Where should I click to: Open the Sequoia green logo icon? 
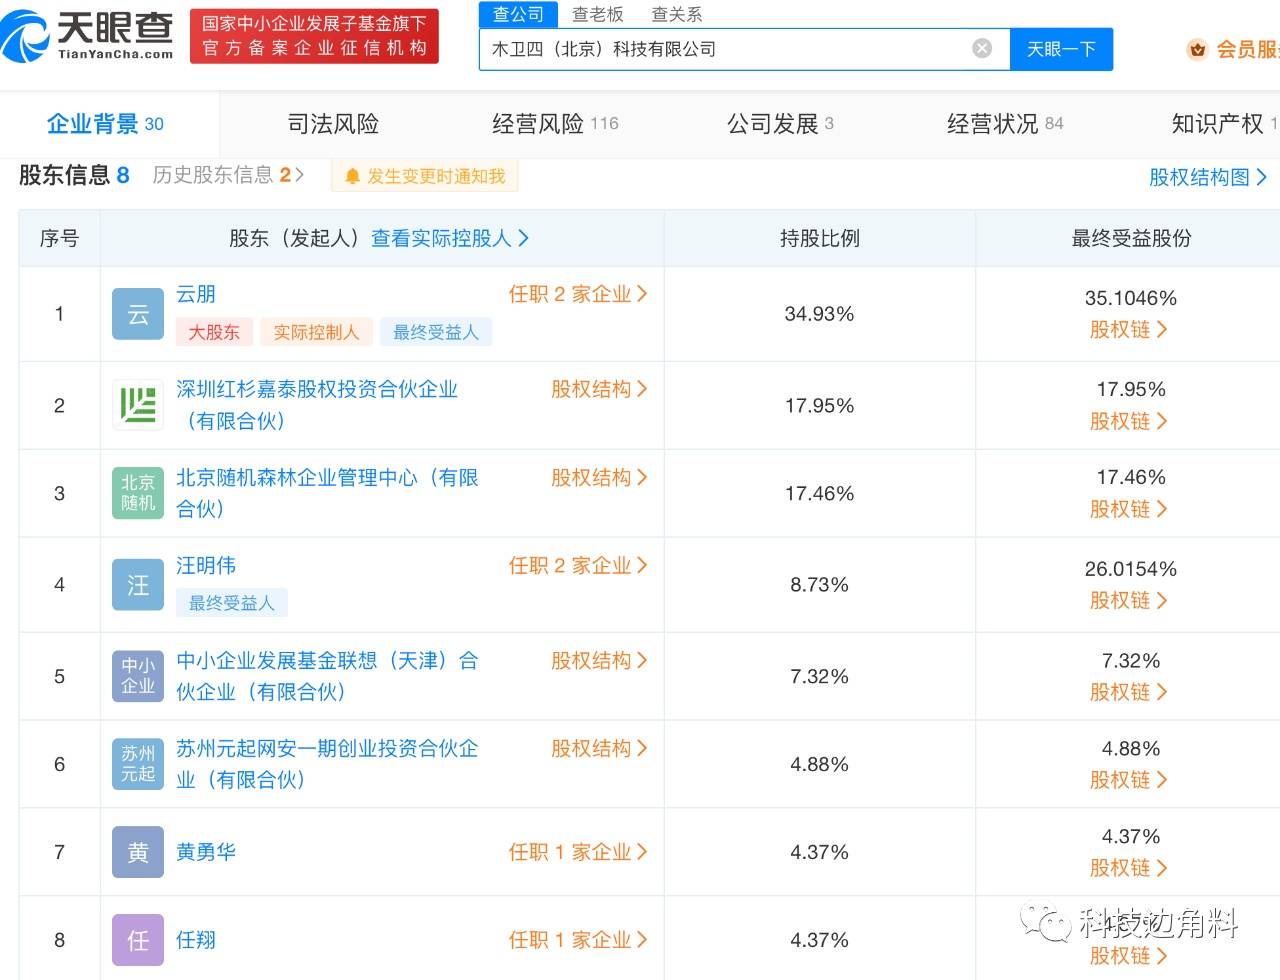coord(138,405)
